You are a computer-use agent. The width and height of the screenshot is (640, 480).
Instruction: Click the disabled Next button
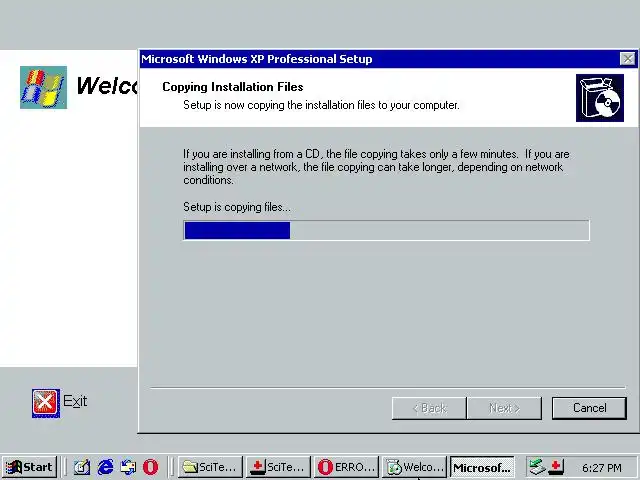click(x=504, y=408)
